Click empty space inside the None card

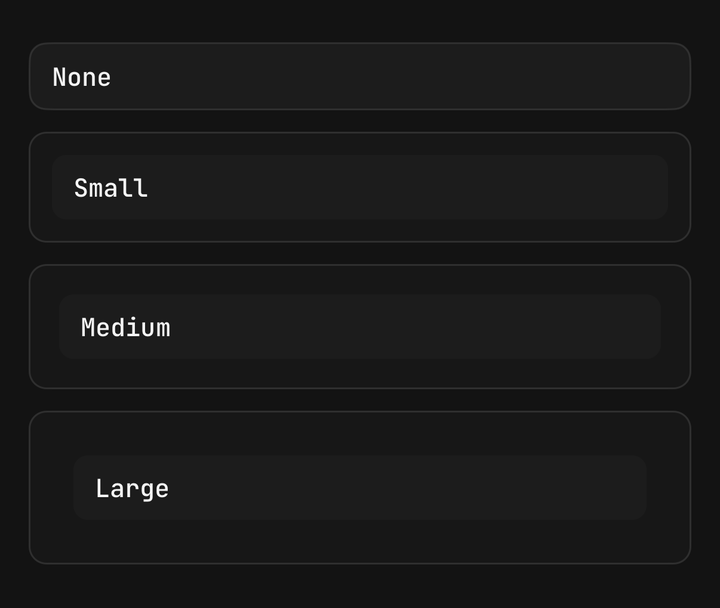point(399,76)
